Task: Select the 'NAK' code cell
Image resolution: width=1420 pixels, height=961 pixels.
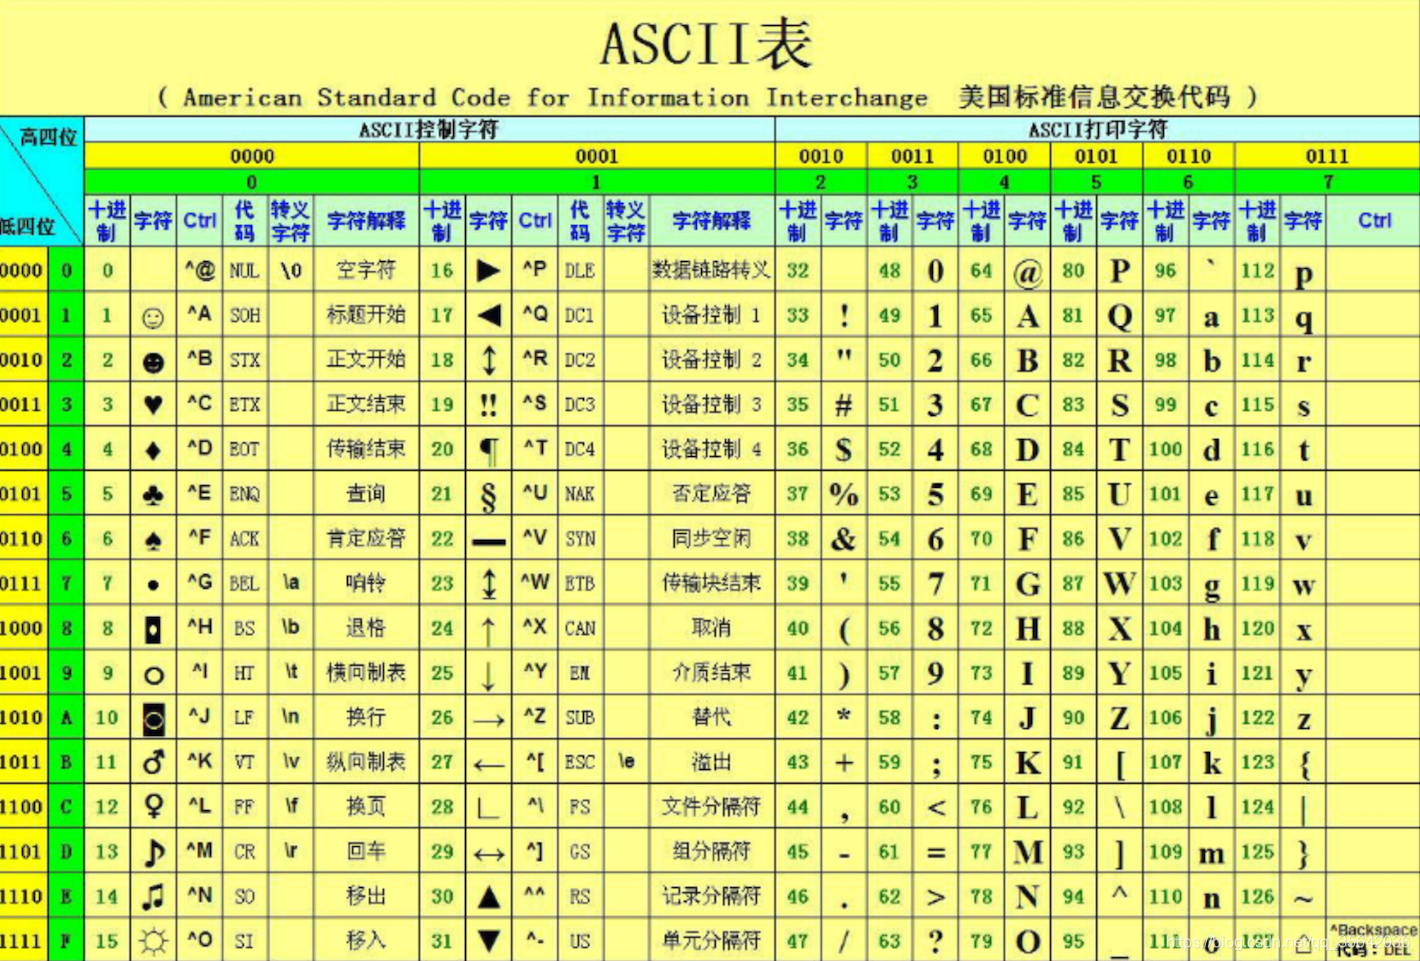Action: (580, 494)
